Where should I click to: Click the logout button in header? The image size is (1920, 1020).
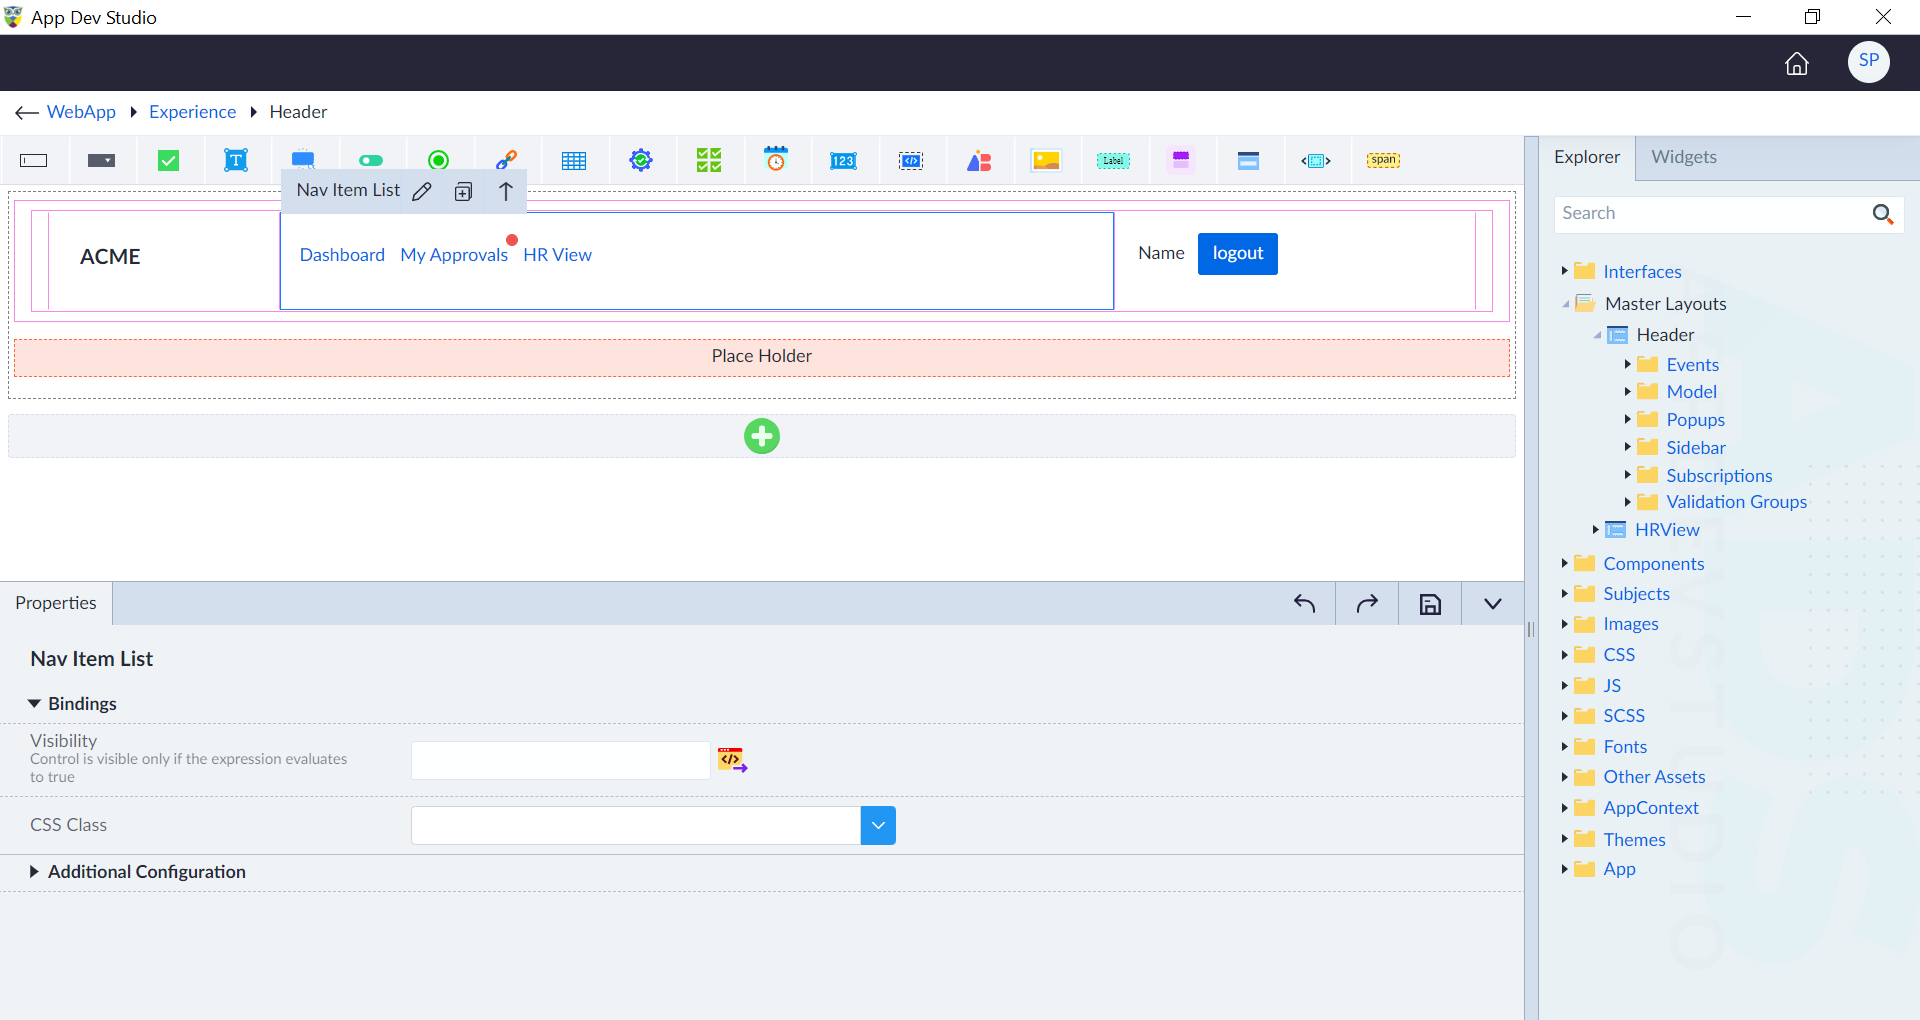(x=1238, y=254)
